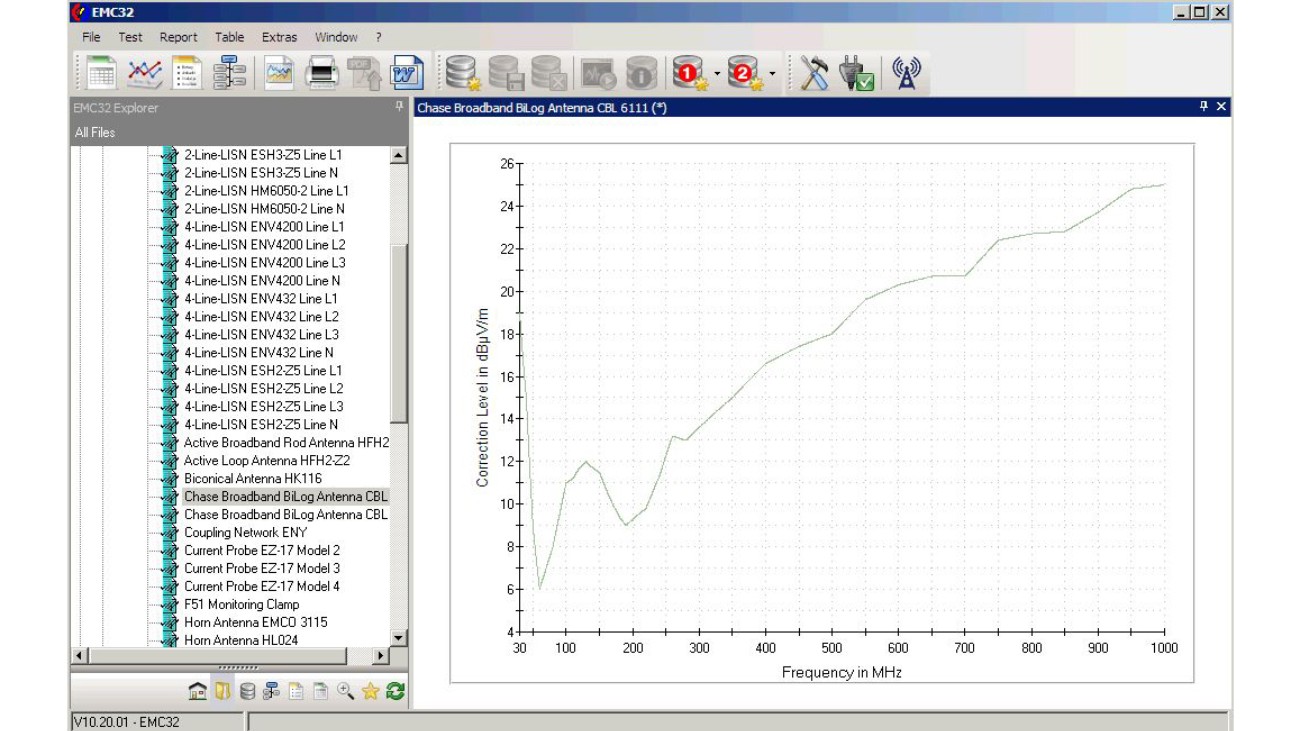Viewport: 1300px width, 731px height.
Task: Click the database icon in the Explorer bottom bar
Action: [247, 691]
